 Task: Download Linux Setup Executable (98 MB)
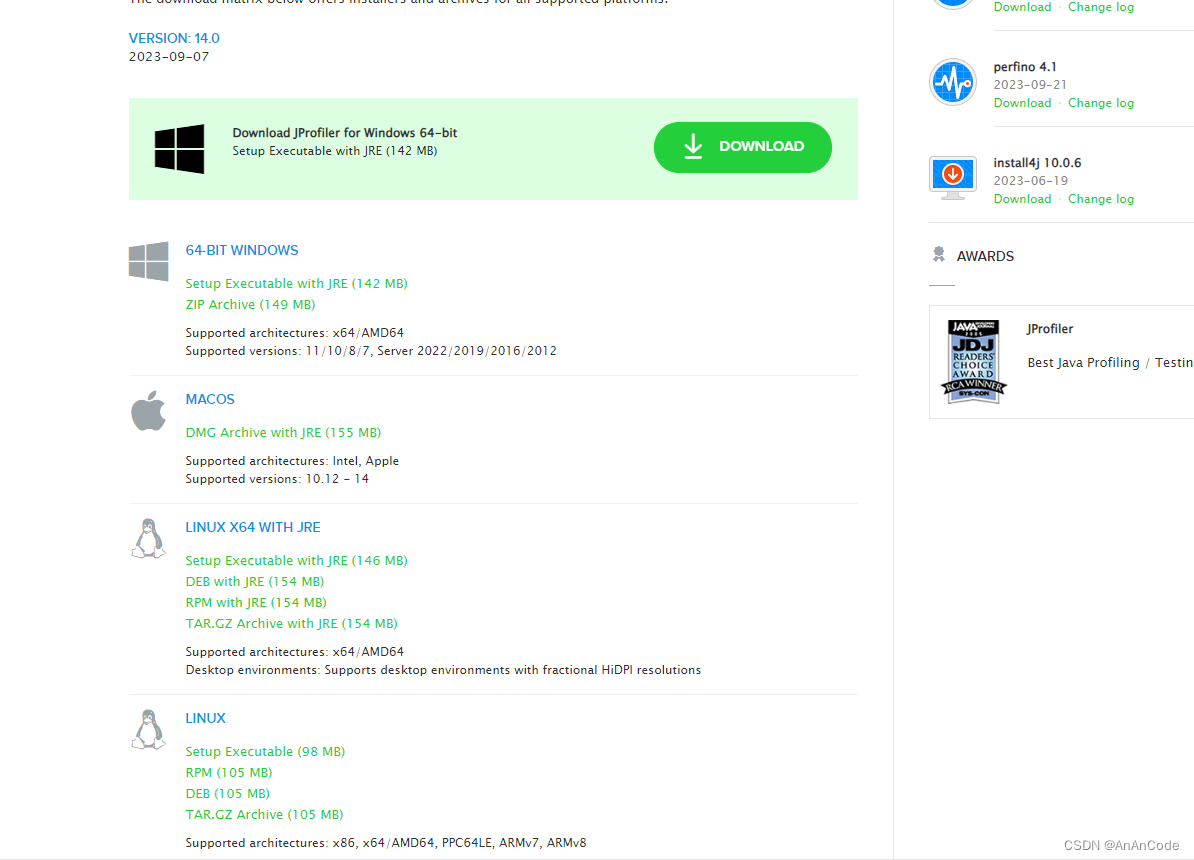point(265,751)
